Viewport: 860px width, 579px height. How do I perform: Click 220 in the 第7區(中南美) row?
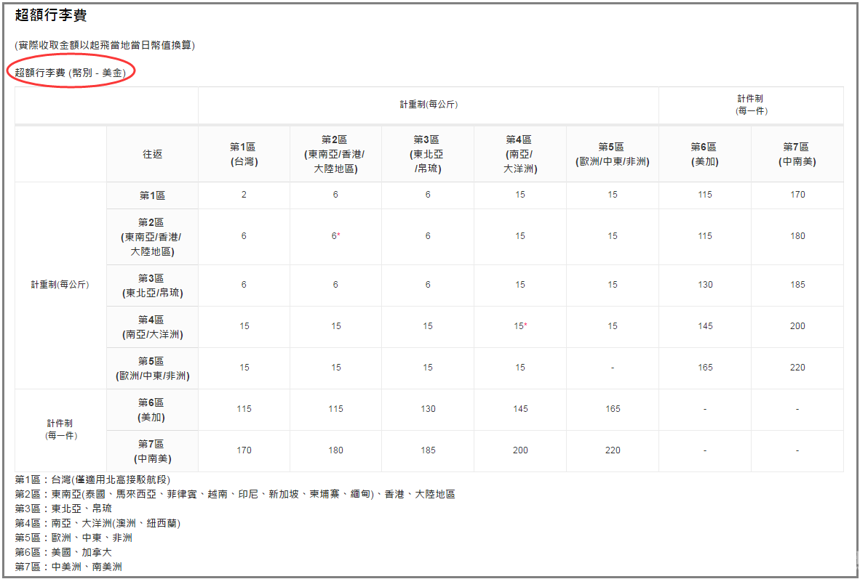613,450
